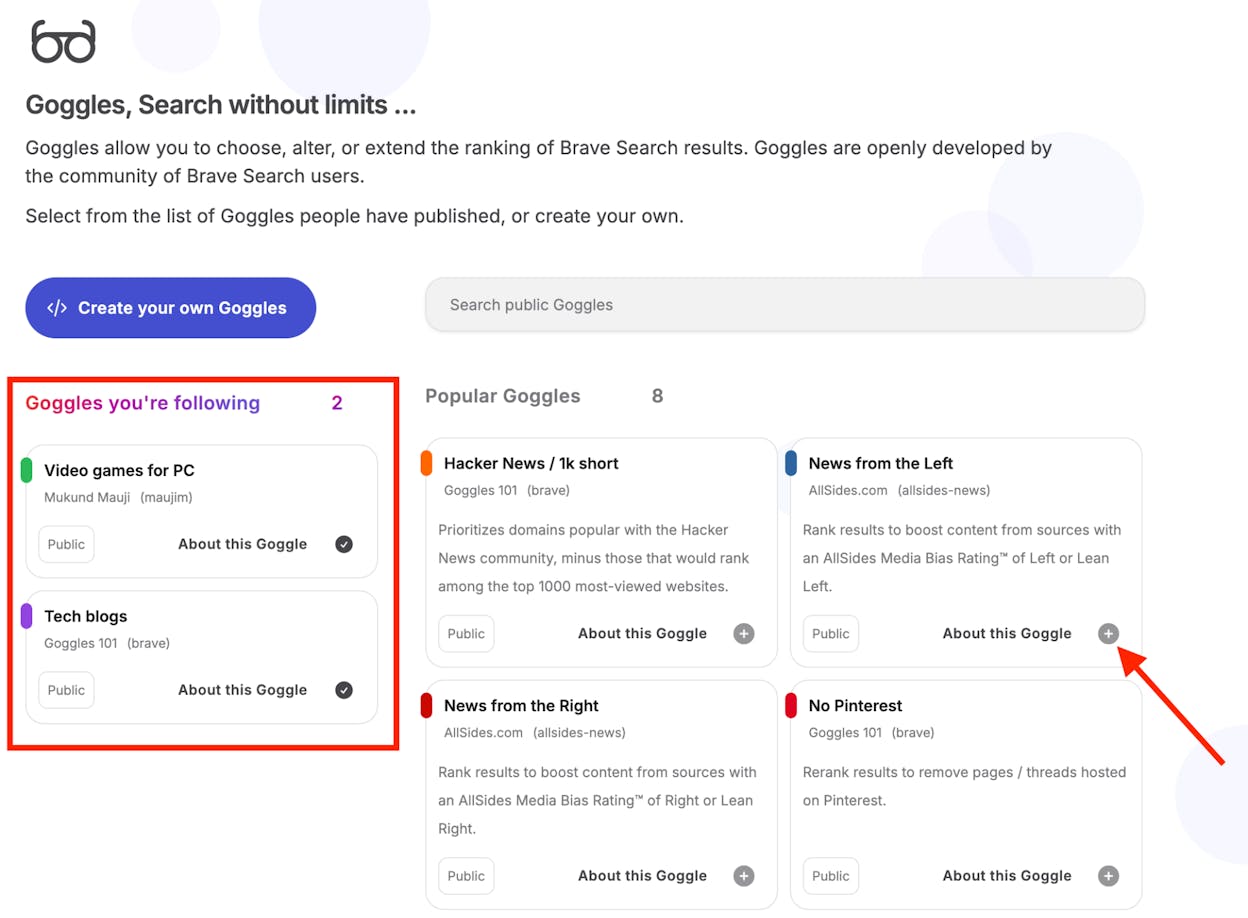Focus the Search public Goggles field
Image resolution: width=1248 pixels, height=918 pixels.
[x=785, y=305]
